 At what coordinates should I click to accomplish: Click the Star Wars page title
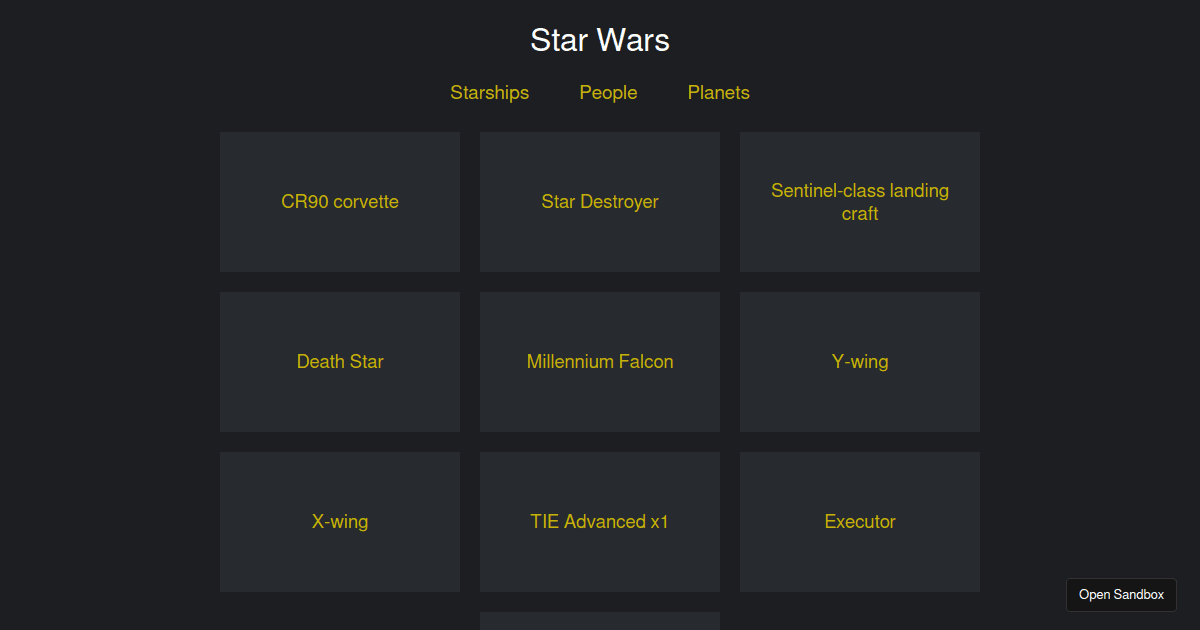point(599,40)
